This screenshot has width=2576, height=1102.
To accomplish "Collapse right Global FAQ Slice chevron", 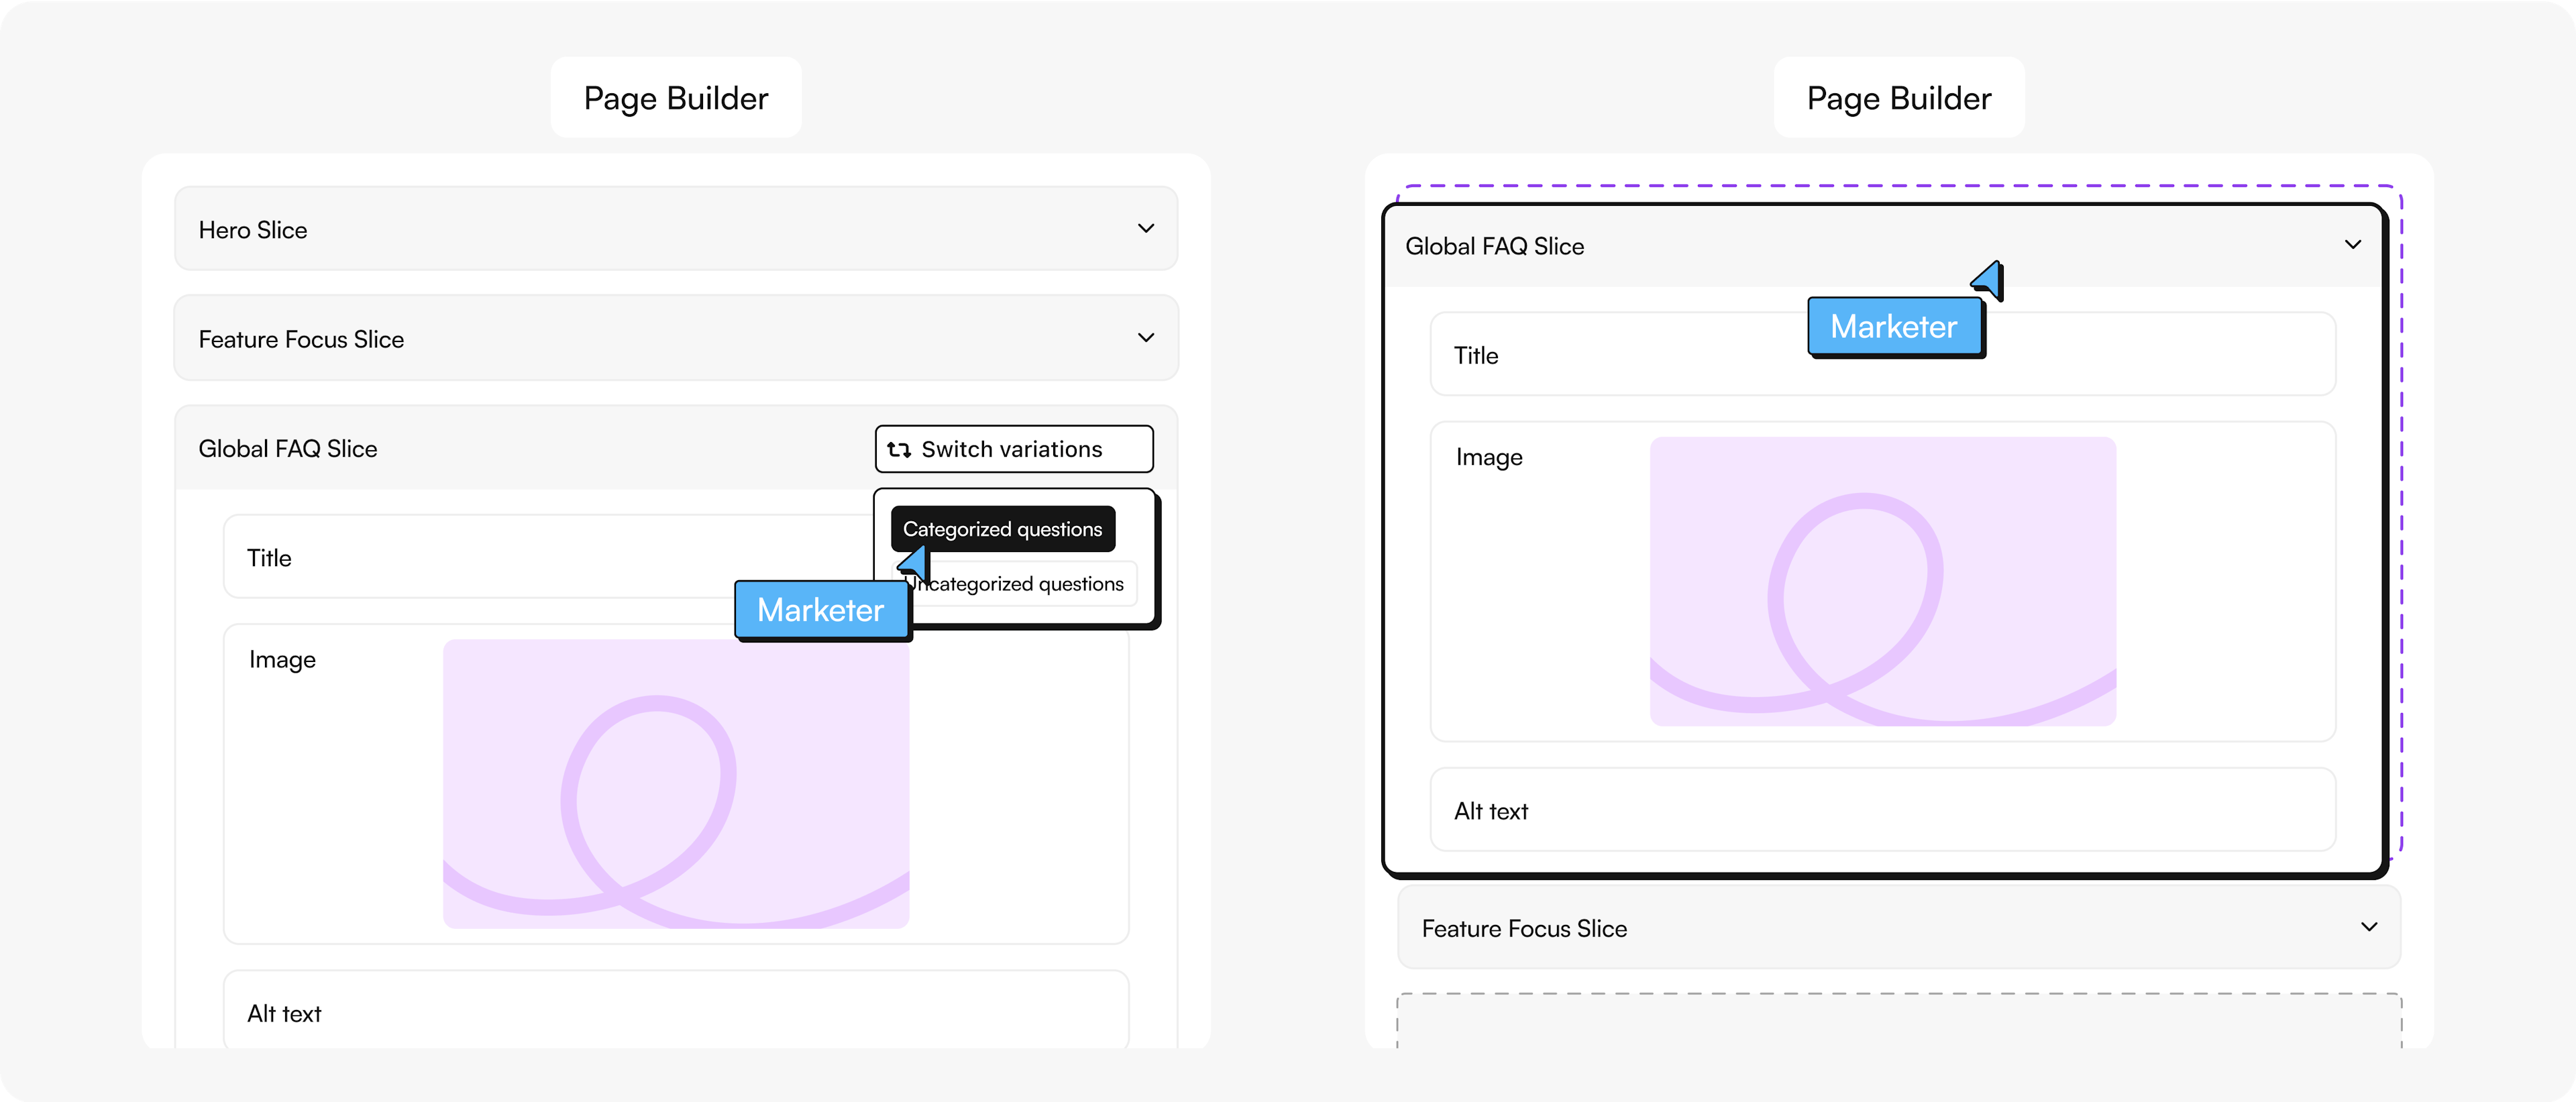I will point(2352,245).
